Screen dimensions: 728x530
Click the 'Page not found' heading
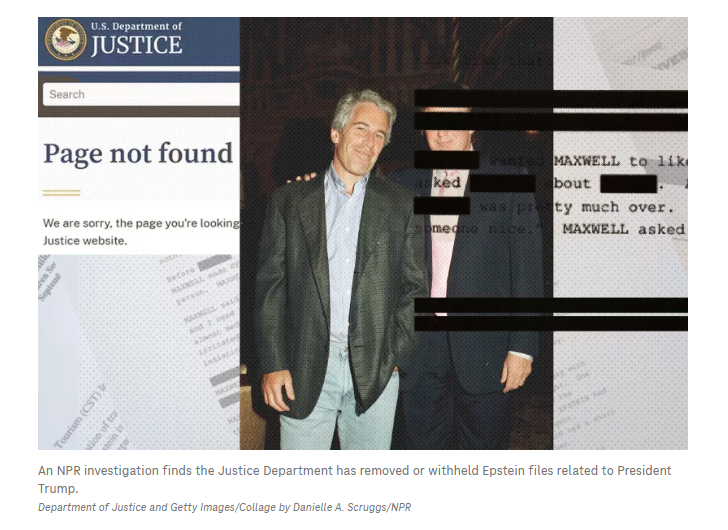pos(138,154)
